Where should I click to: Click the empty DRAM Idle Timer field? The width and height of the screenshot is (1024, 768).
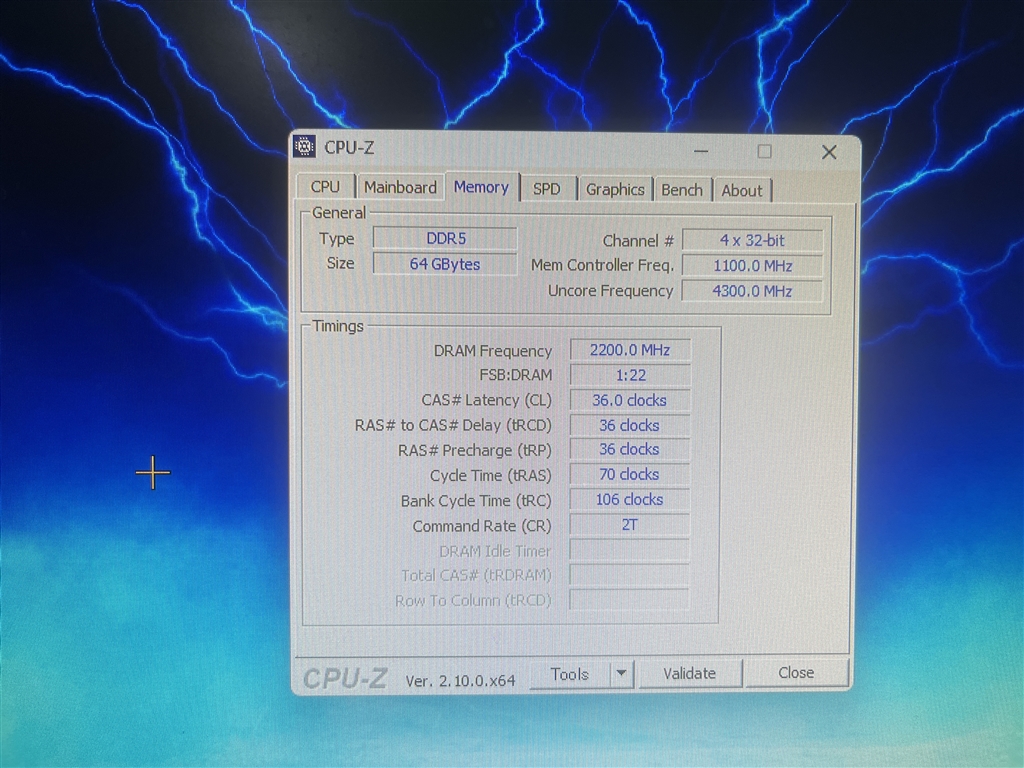(630, 550)
